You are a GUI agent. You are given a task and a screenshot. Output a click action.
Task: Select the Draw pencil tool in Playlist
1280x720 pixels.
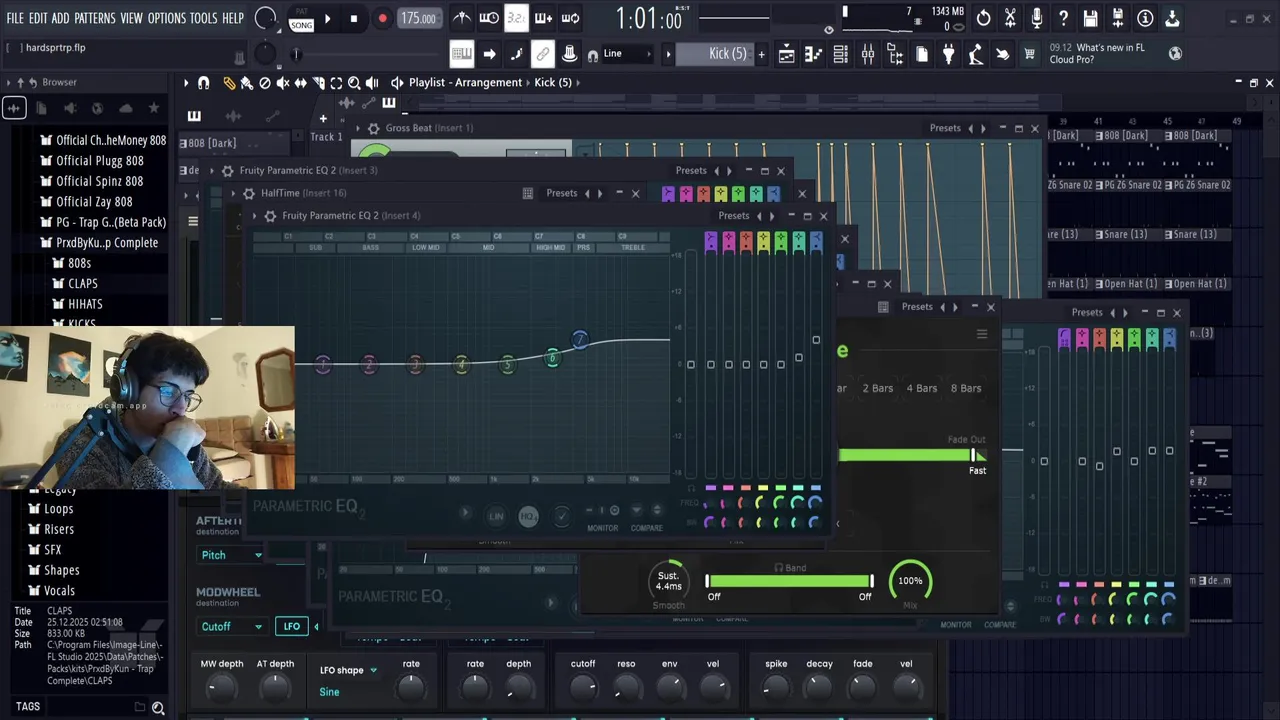pyautogui.click(x=229, y=83)
